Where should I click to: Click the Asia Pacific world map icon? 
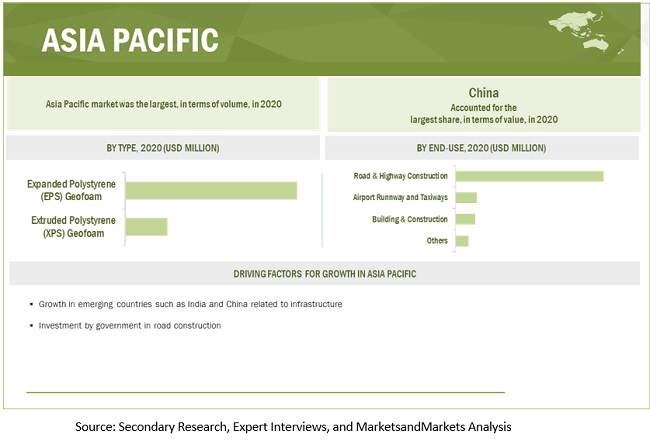click(x=601, y=31)
